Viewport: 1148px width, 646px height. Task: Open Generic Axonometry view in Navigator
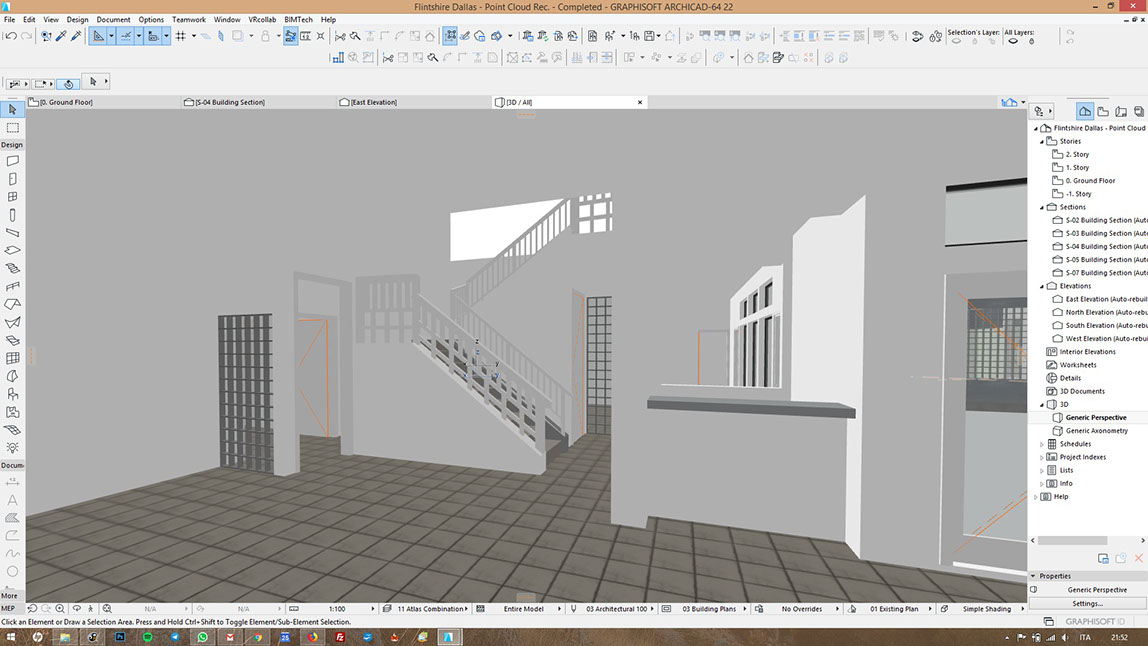click(x=1096, y=431)
